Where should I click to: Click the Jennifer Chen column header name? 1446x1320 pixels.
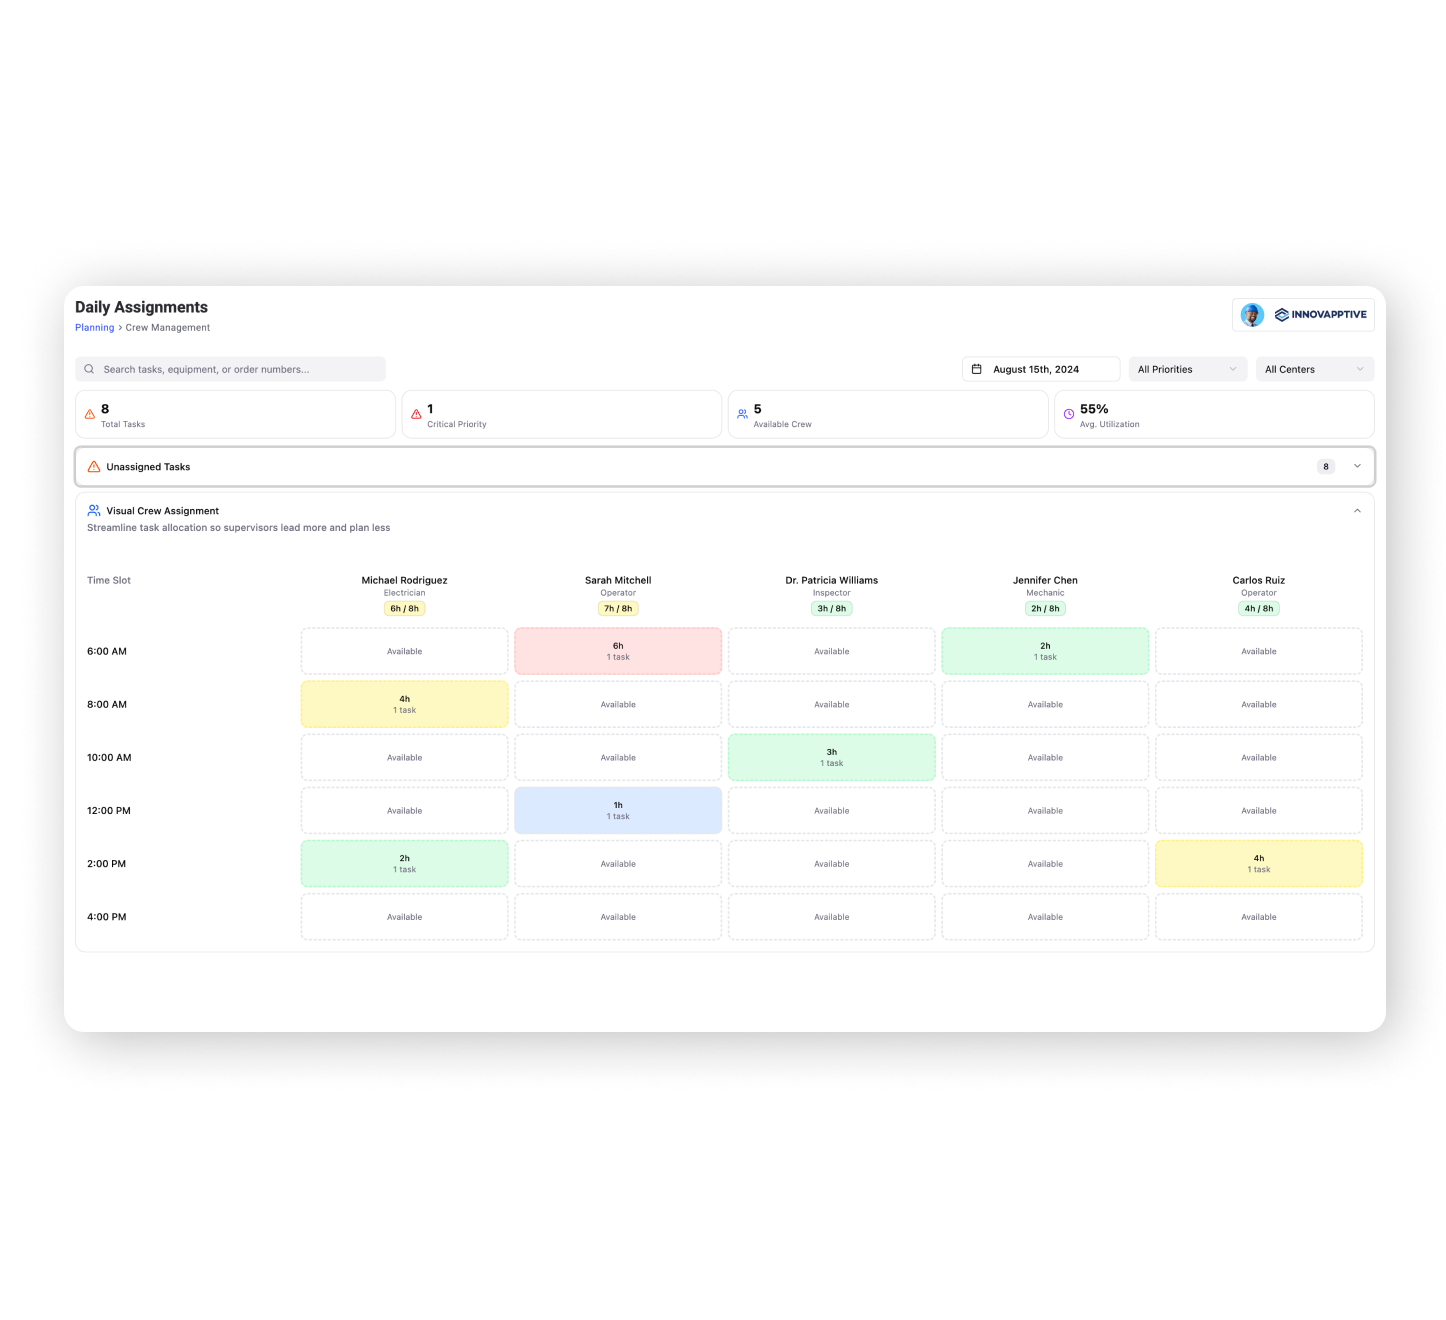click(1045, 580)
